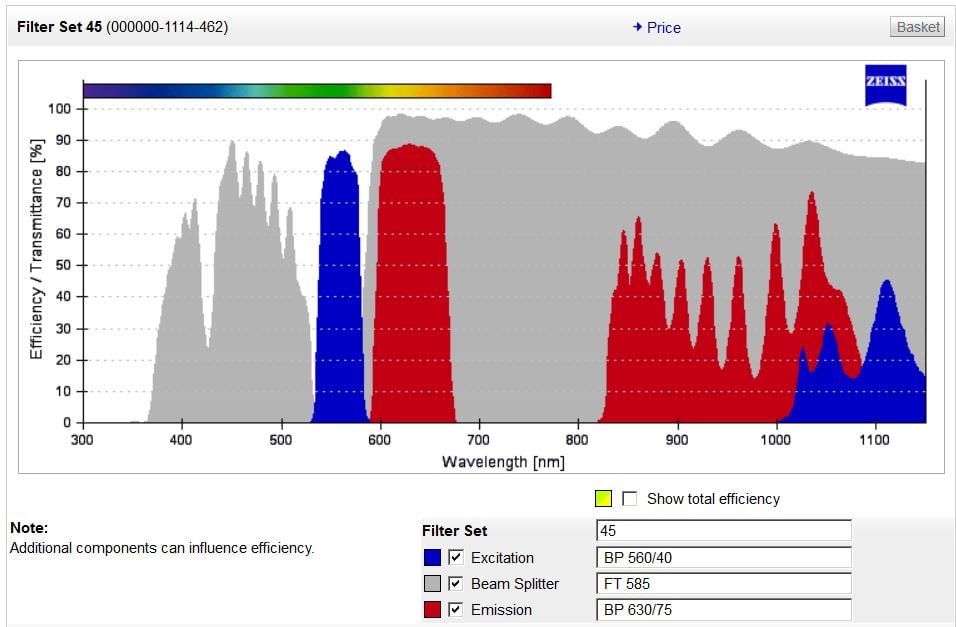The image size is (956, 627).
Task: Open the Price link
Action: (x=656, y=28)
